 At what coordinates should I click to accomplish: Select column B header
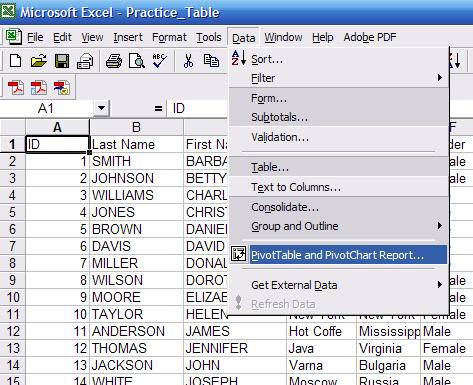coord(136,127)
